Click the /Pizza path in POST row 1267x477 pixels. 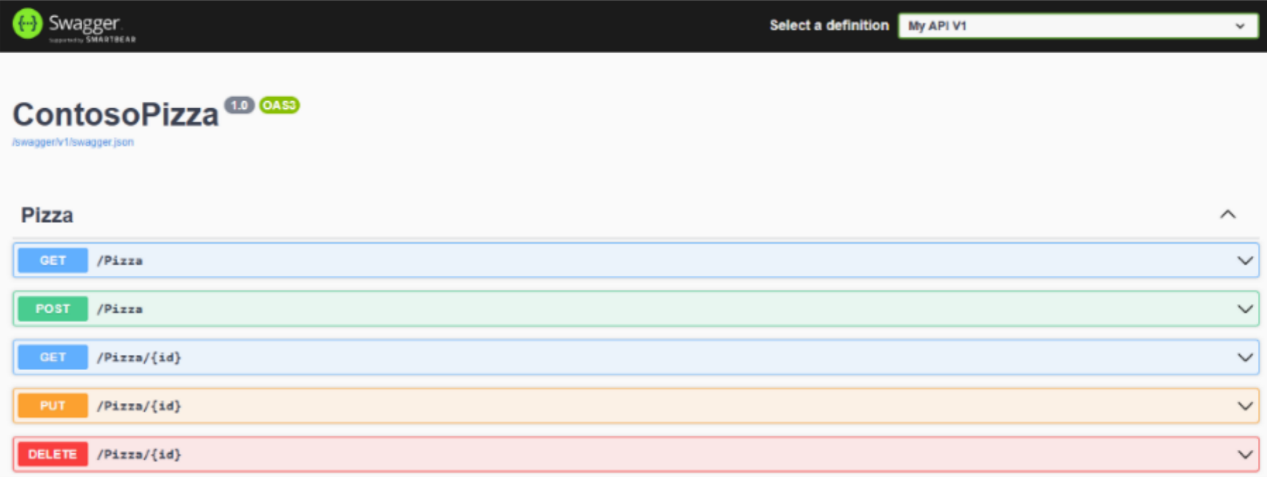[x=120, y=309]
